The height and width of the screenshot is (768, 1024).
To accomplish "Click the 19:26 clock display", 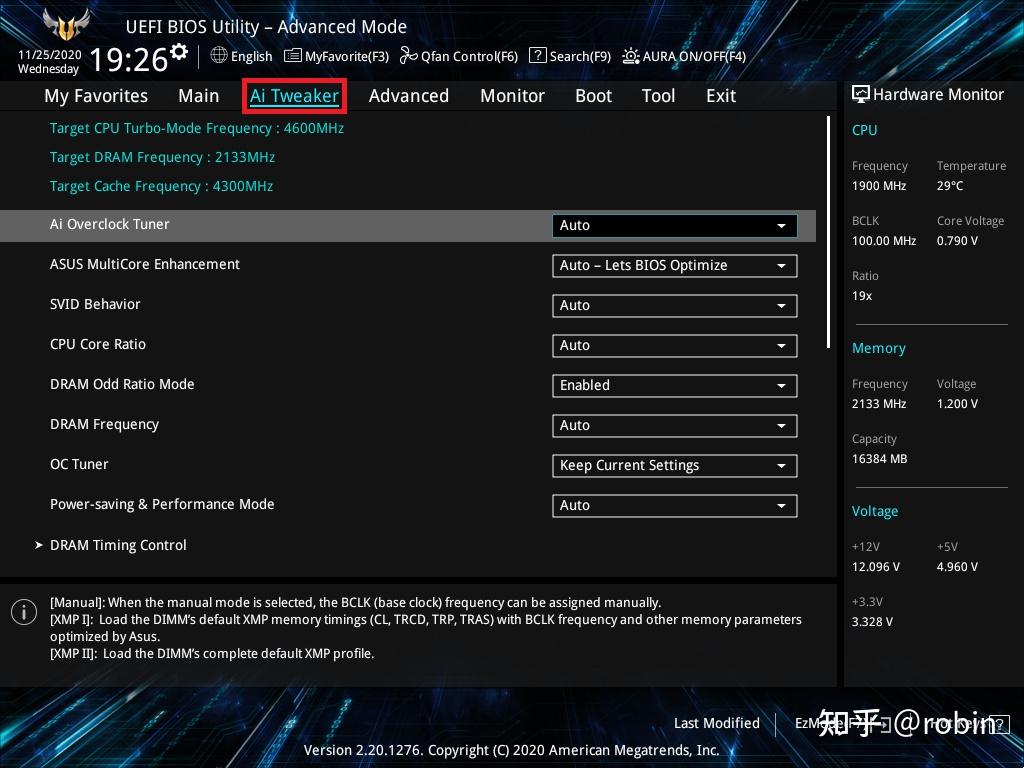I will pos(129,60).
